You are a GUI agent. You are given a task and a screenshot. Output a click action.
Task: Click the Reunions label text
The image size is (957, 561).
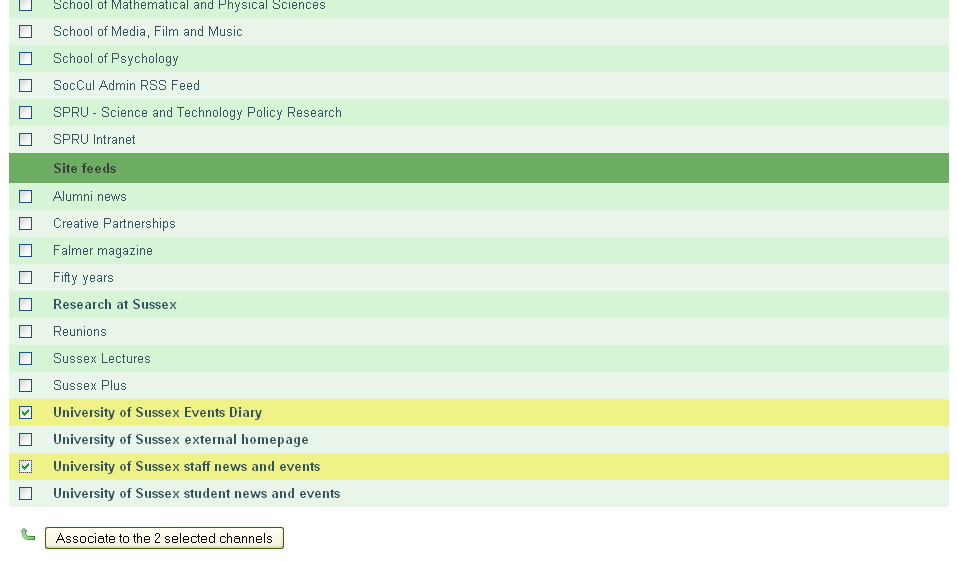coord(80,331)
